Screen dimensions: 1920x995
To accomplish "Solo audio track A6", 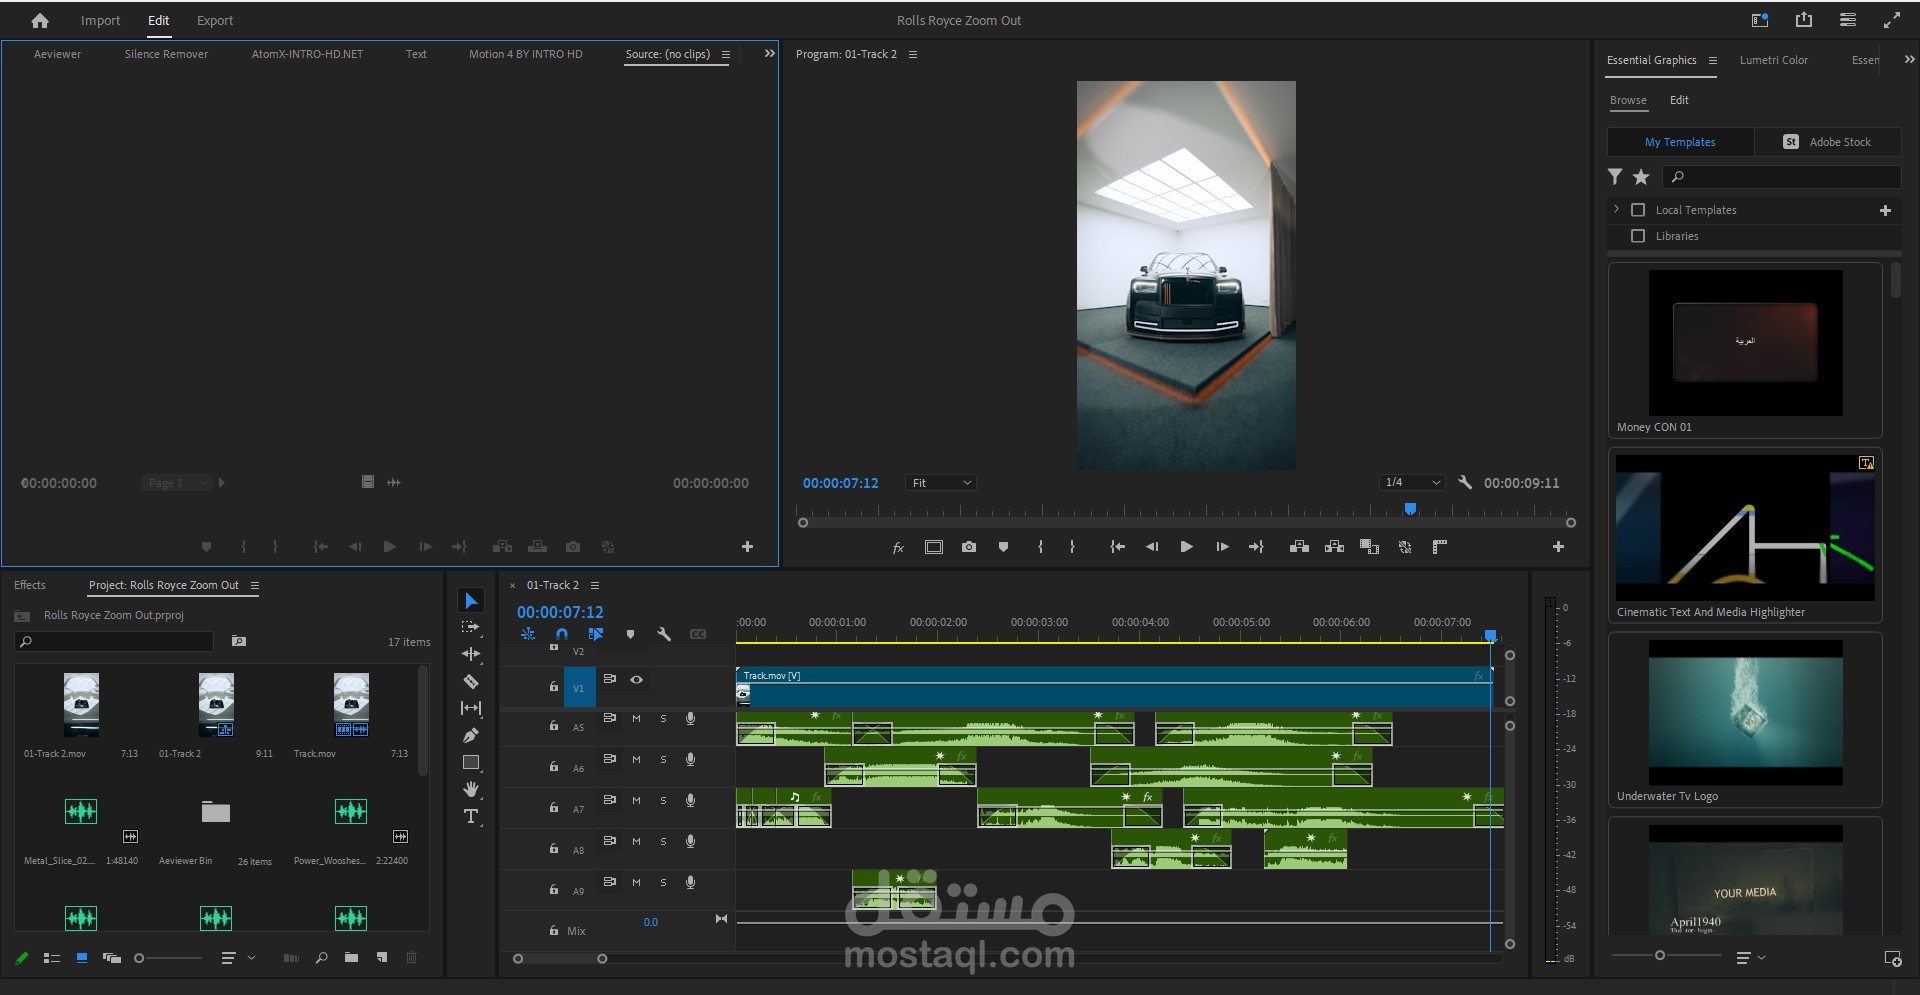I will pos(663,760).
